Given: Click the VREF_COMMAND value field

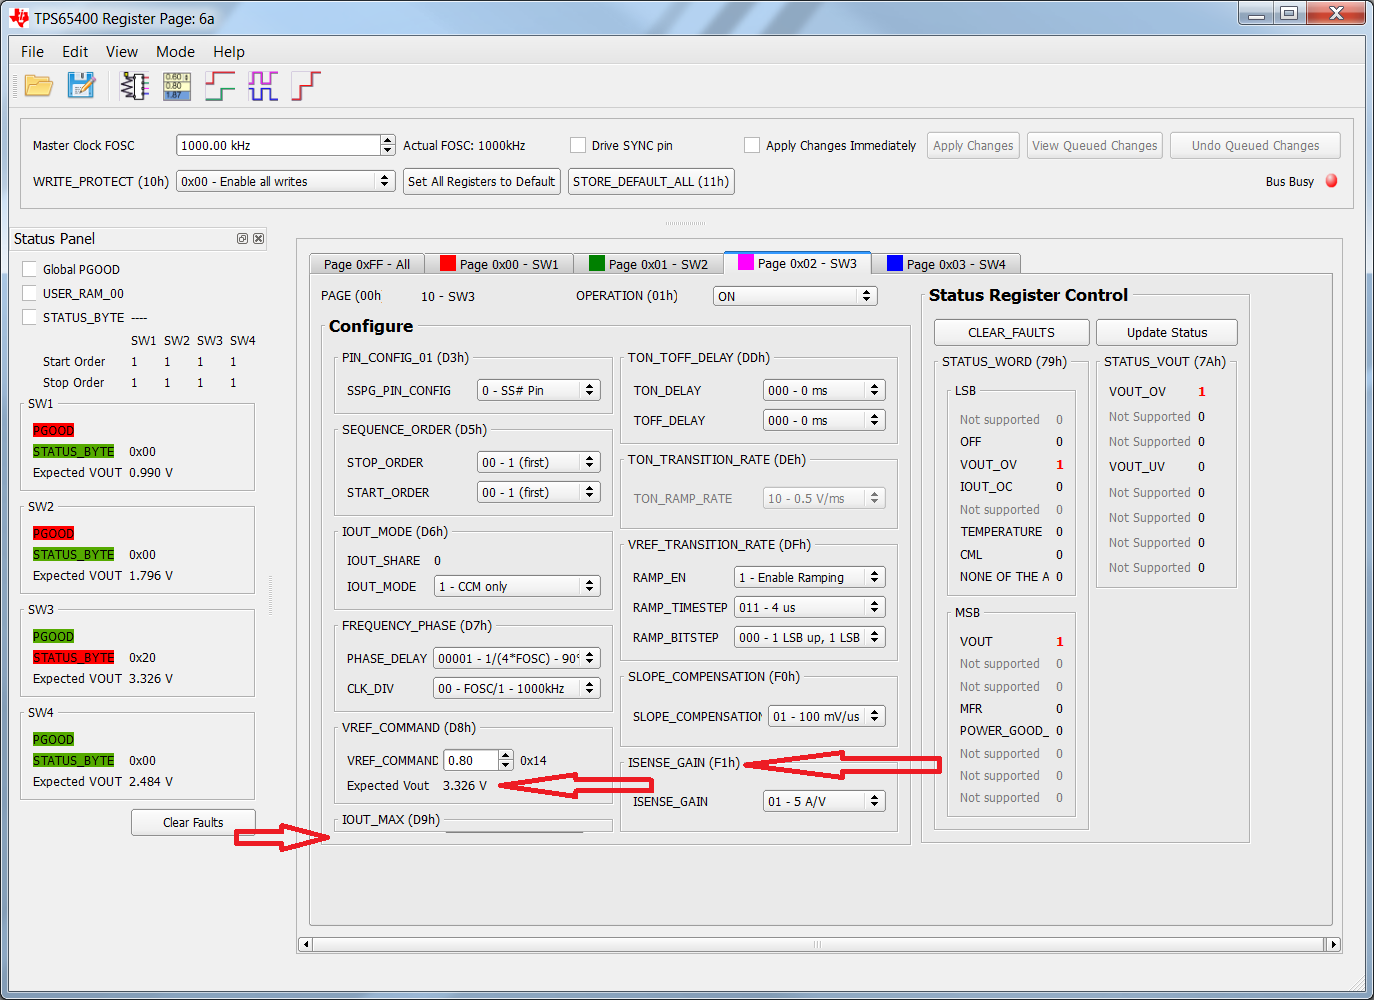Looking at the screenshot, I should (471, 760).
